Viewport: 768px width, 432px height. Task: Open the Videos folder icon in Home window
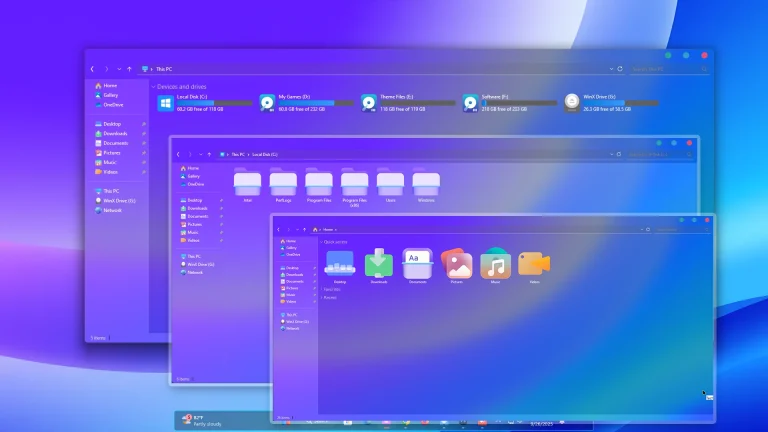(534, 264)
